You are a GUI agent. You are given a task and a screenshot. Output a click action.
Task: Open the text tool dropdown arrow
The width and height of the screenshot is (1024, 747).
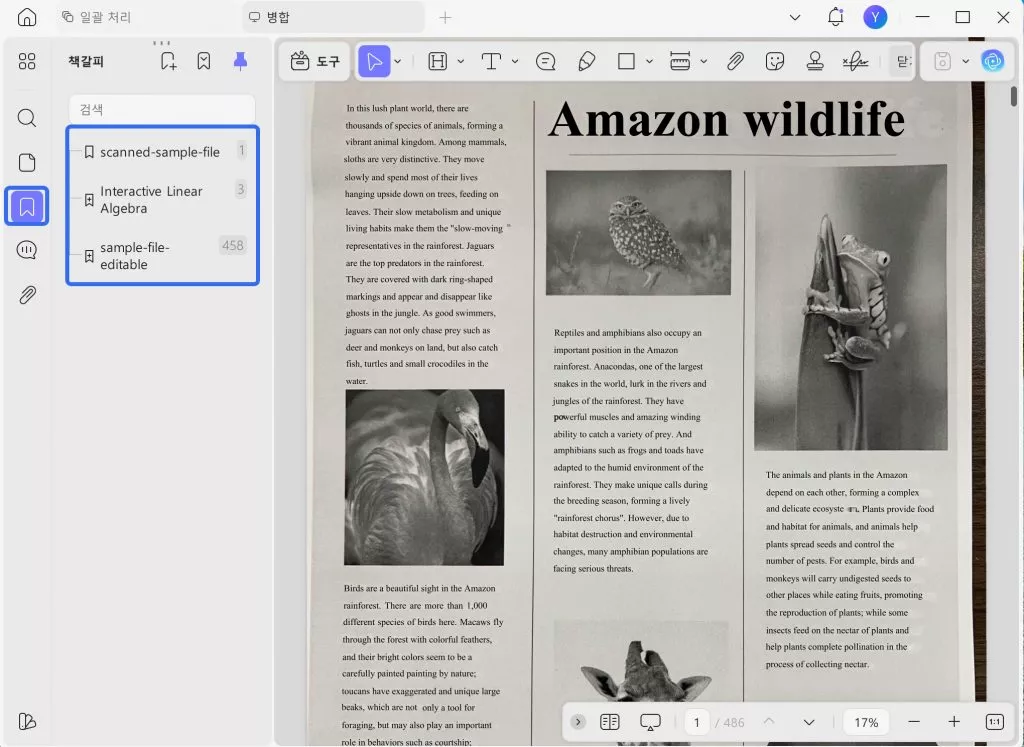pos(515,62)
